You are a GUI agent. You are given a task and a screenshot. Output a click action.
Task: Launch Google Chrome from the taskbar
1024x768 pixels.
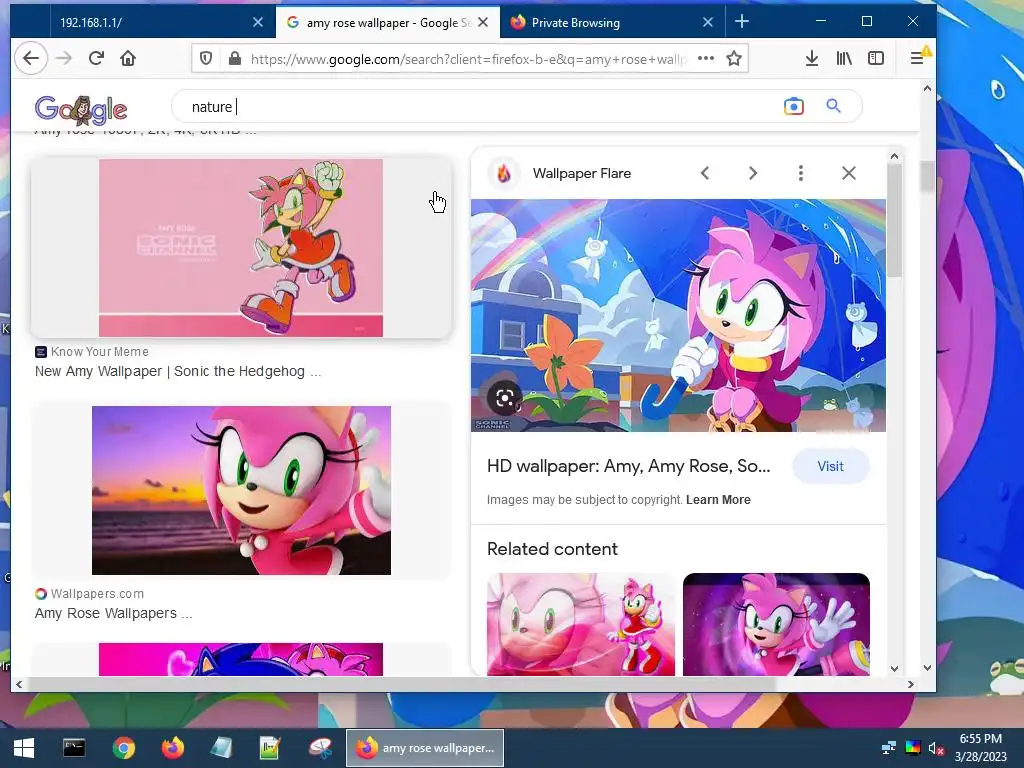(x=123, y=748)
